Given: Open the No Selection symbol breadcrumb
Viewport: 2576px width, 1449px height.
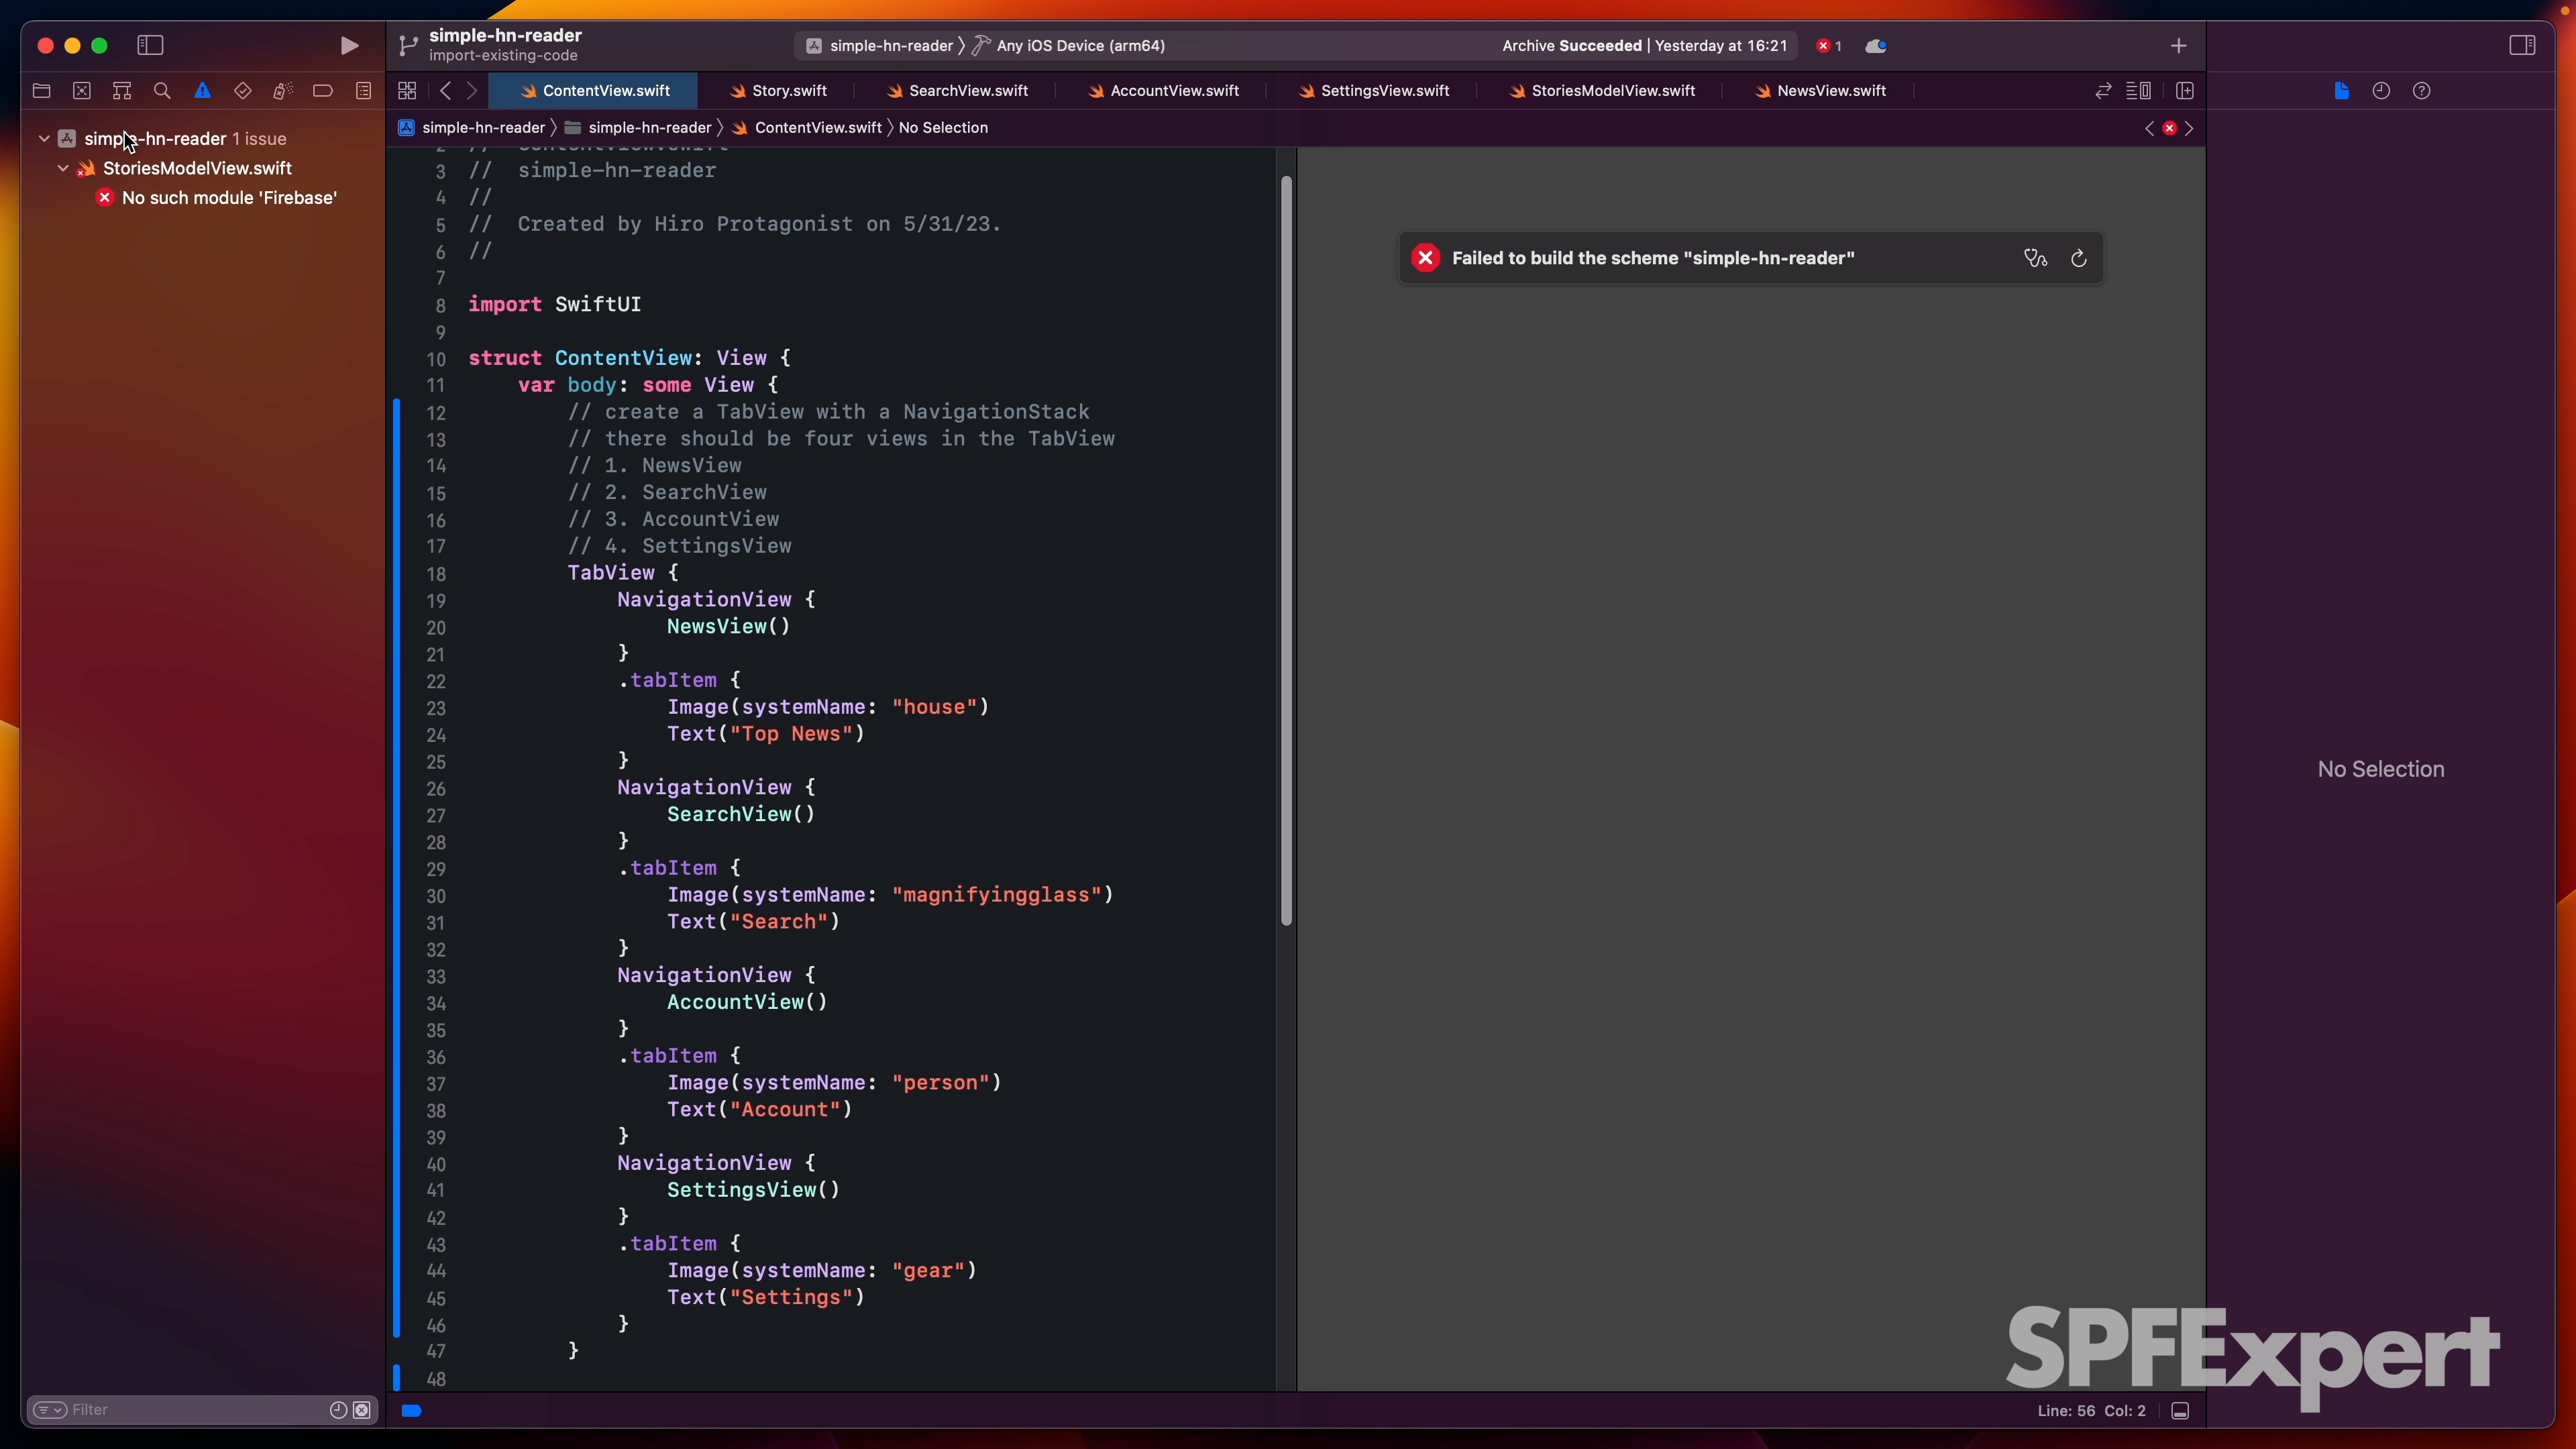Looking at the screenshot, I should point(943,128).
